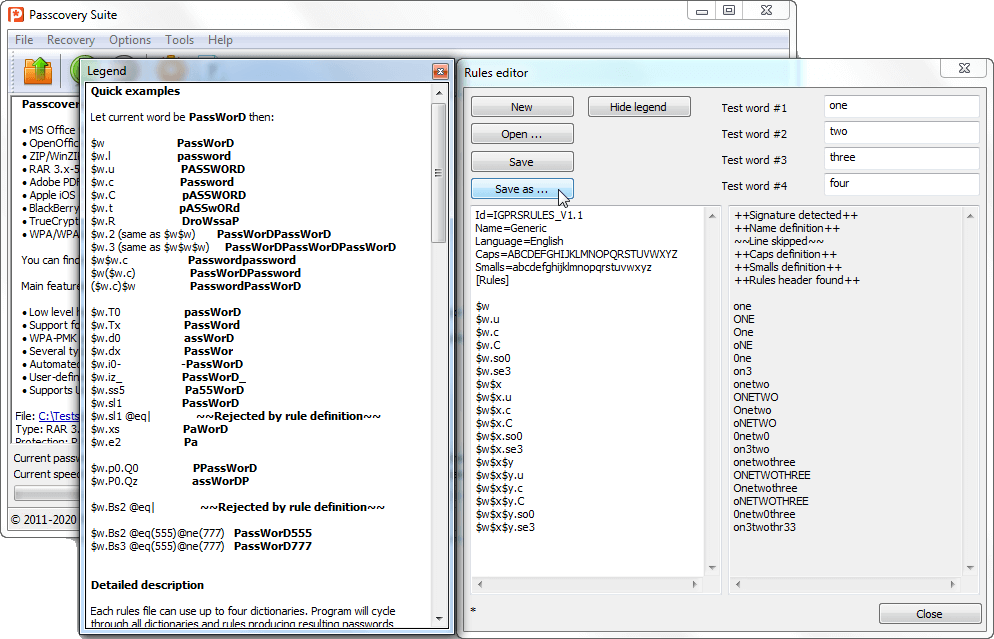
Task: Click the Legend scrollbar up arrow
Action: click(438, 92)
